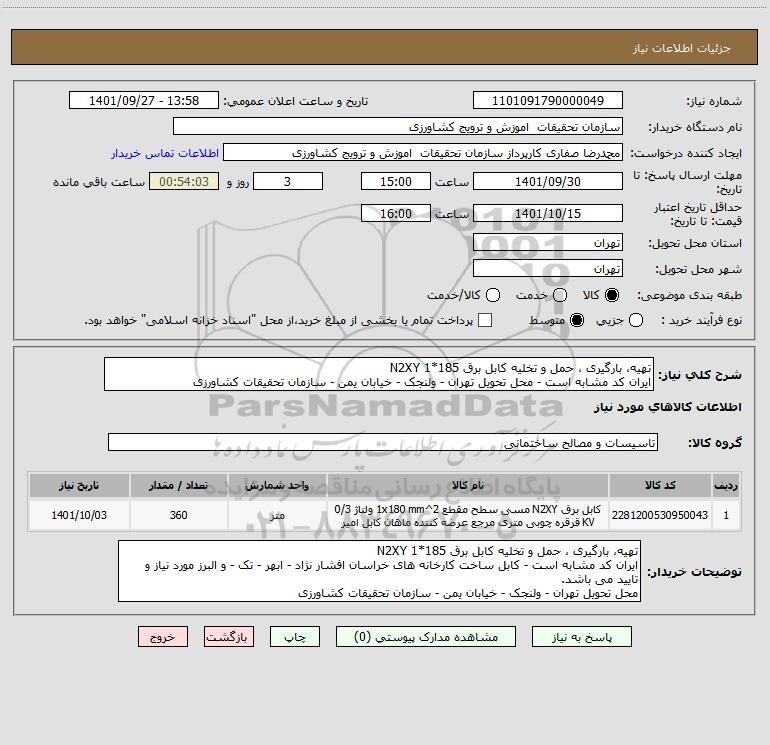
Task: Click the announcement date field 1401/09/27 - 13:58
Action: 144,100
